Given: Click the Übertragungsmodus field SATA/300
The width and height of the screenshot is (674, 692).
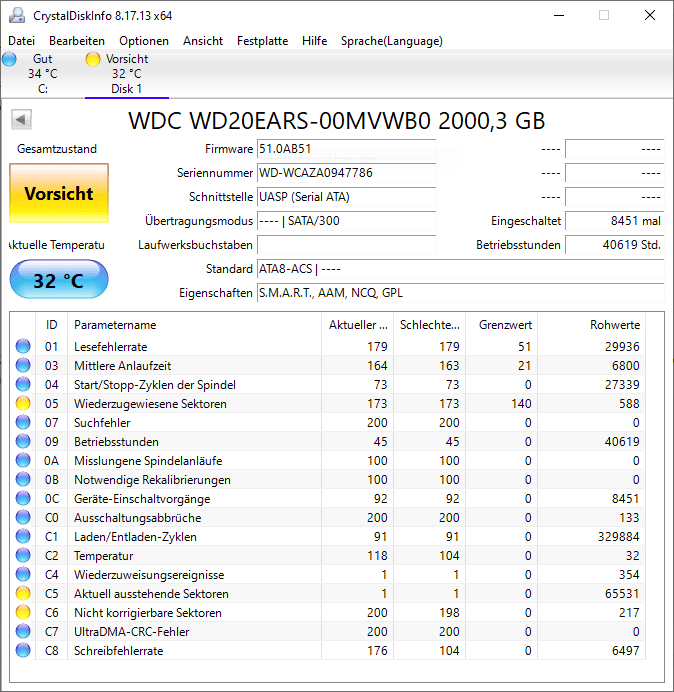Looking at the screenshot, I should point(346,221).
